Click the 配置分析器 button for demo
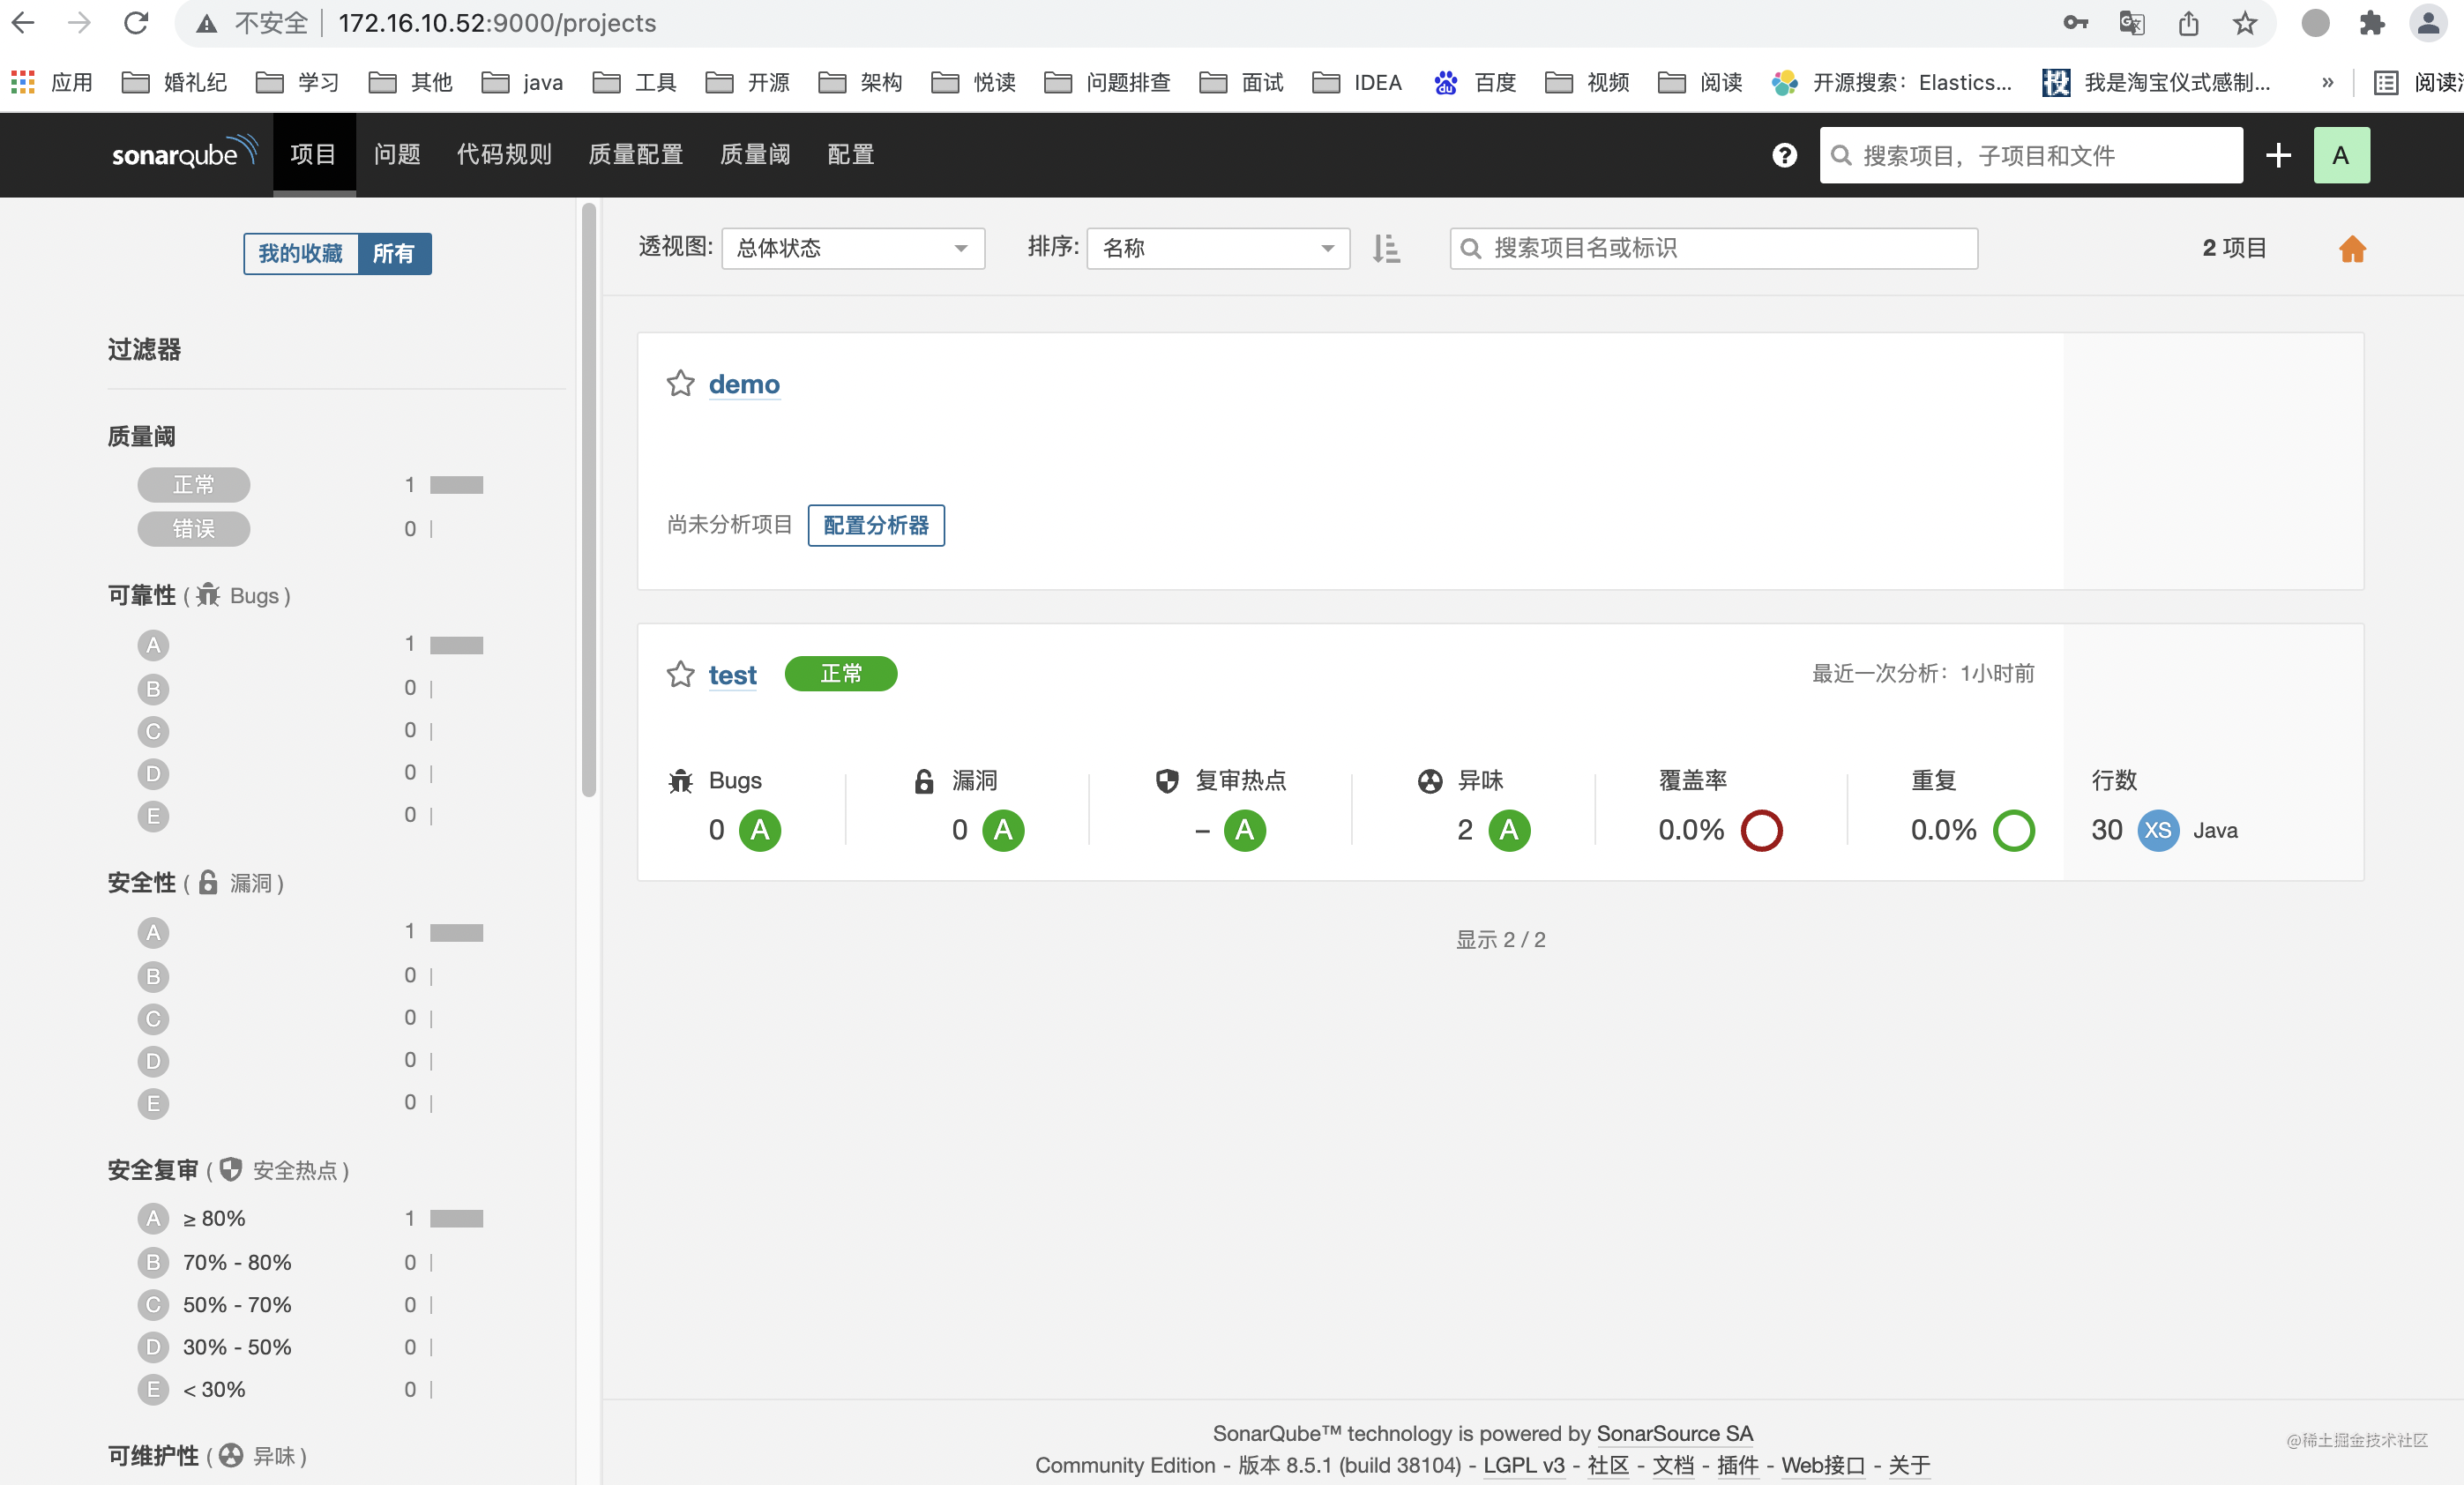The width and height of the screenshot is (2464, 1485). point(875,525)
